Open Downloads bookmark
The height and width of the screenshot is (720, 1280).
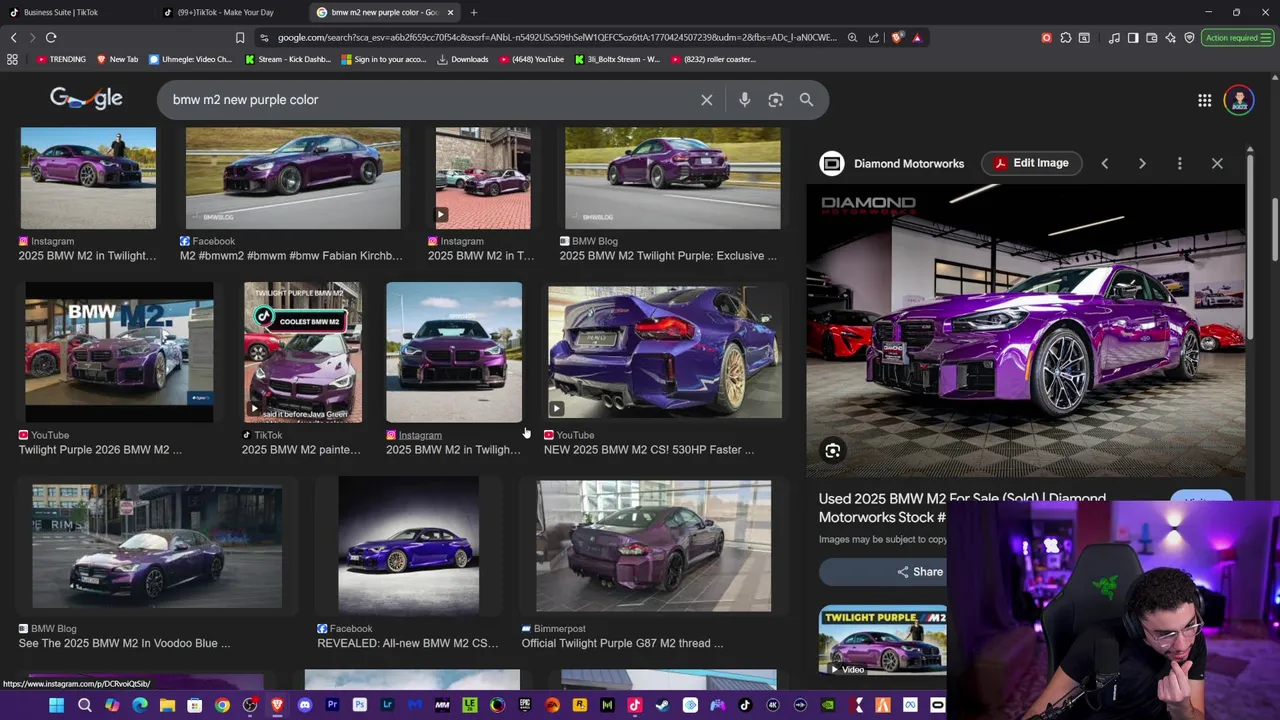463,59
